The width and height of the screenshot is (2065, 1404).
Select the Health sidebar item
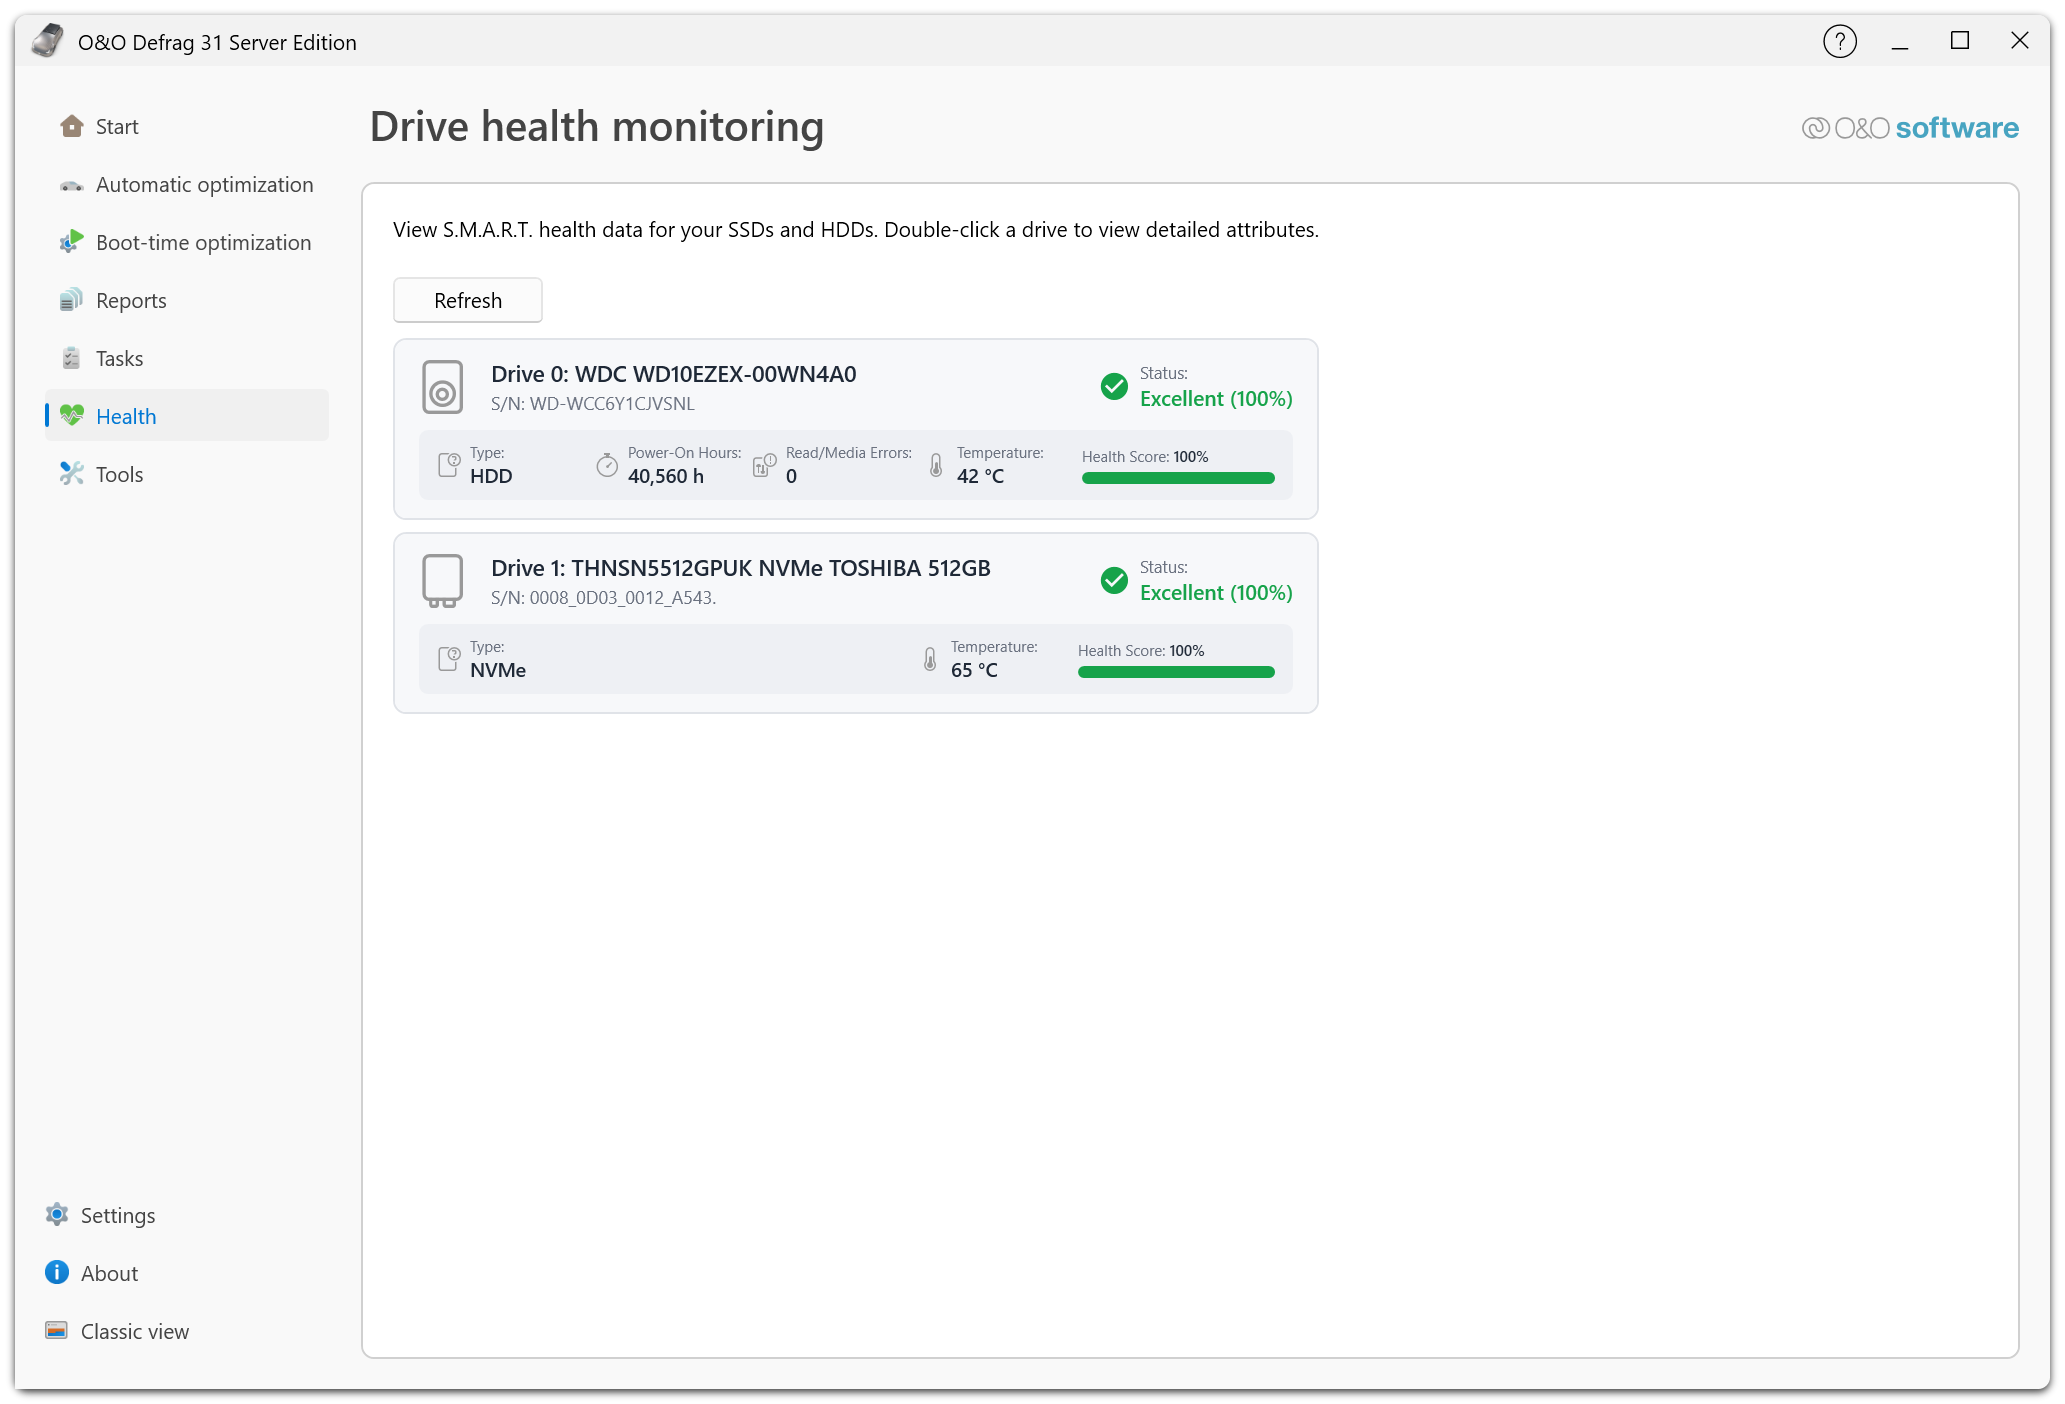click(x=187, y=416)
